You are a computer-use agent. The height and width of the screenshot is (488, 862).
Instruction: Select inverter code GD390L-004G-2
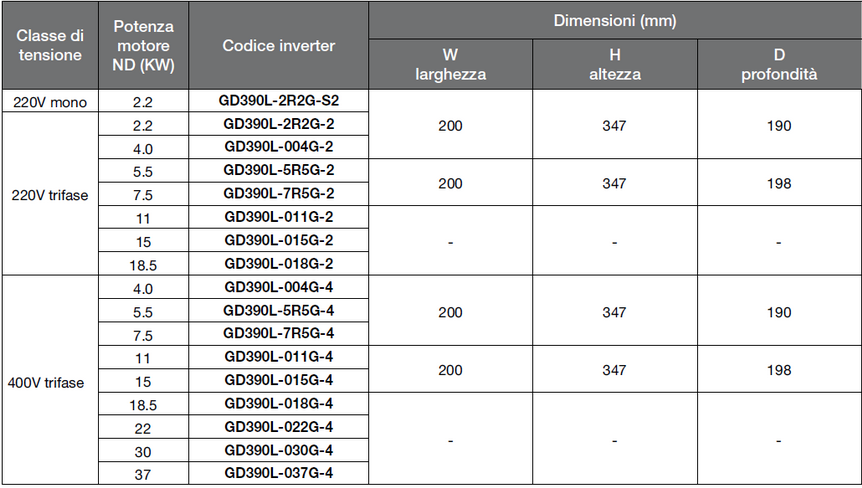pos(279,148)
